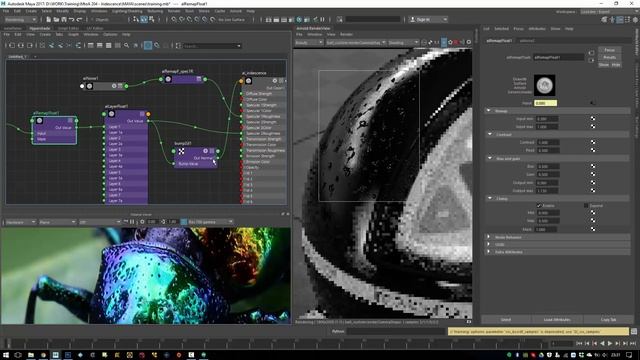Collapse the Clamp section
The image size is (640, 360).
click(490, 198)
